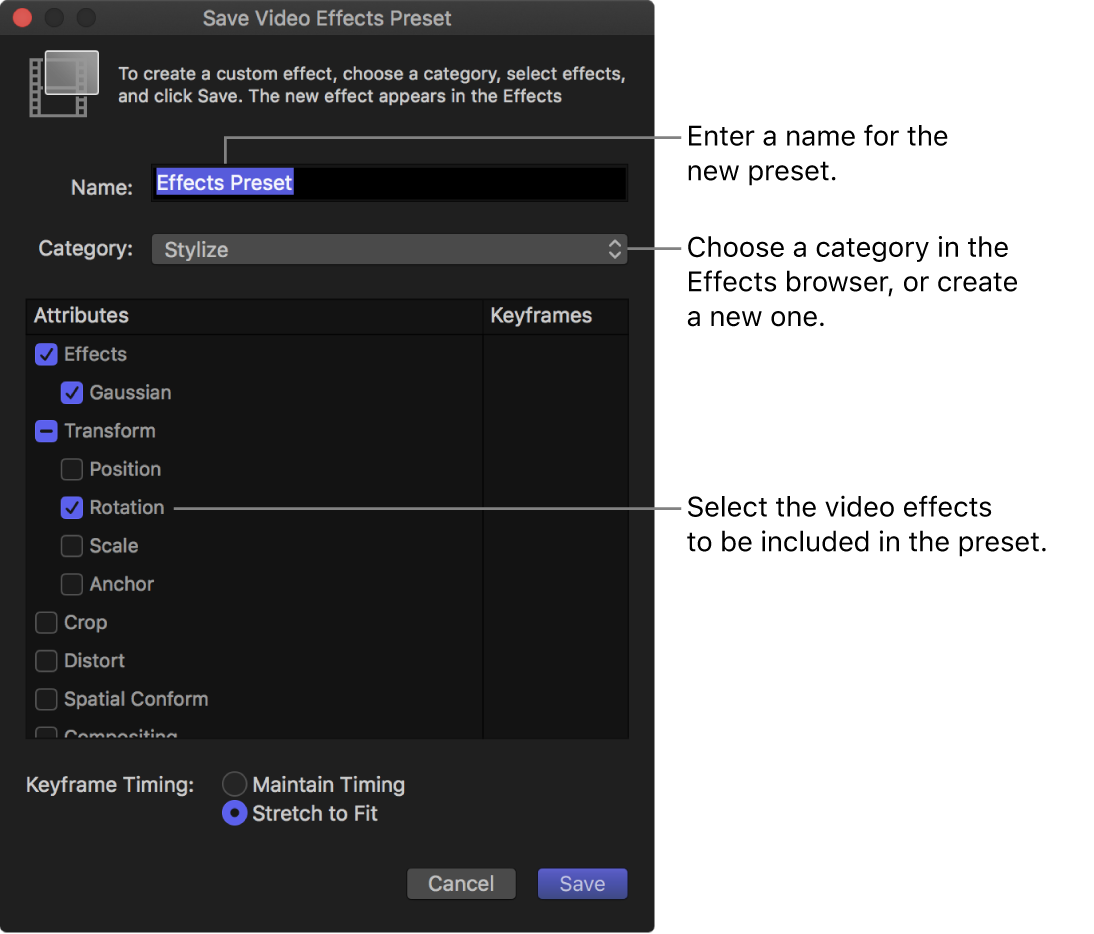This screenshot has height=934, width=1094.
Task: Check the Compositing attribute
Action: 46,734
